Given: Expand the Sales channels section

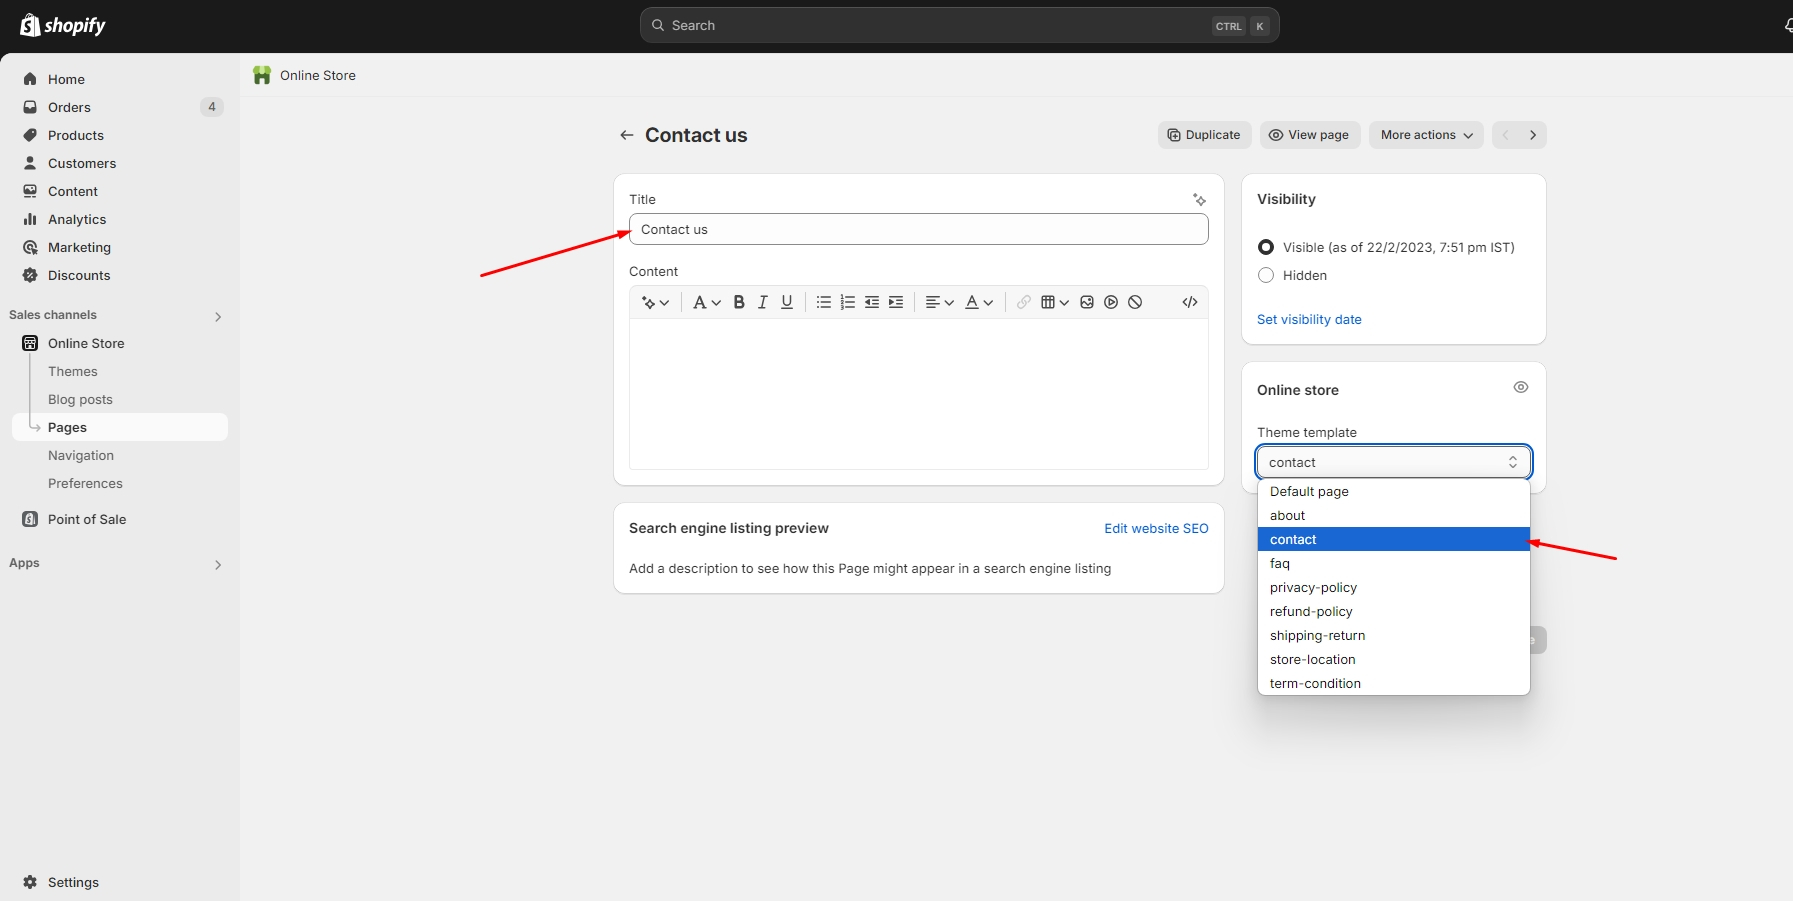Looking at the screenshot, I should click(x=218, y=316).
